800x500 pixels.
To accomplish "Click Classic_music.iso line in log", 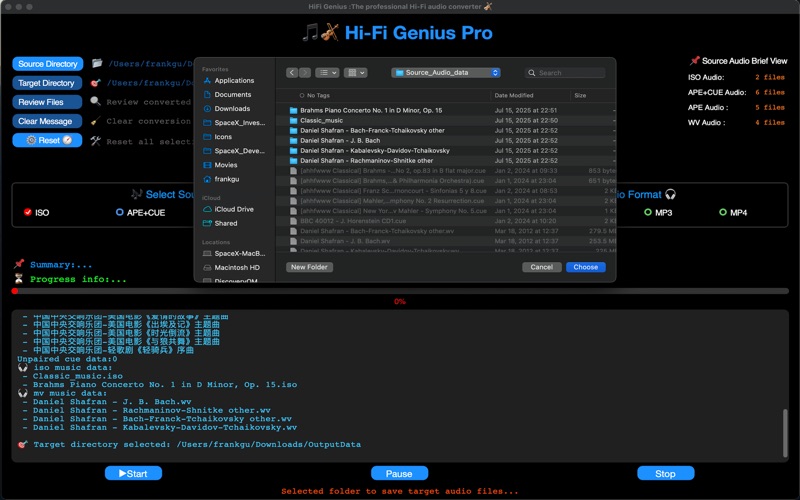I will (78, 376).
